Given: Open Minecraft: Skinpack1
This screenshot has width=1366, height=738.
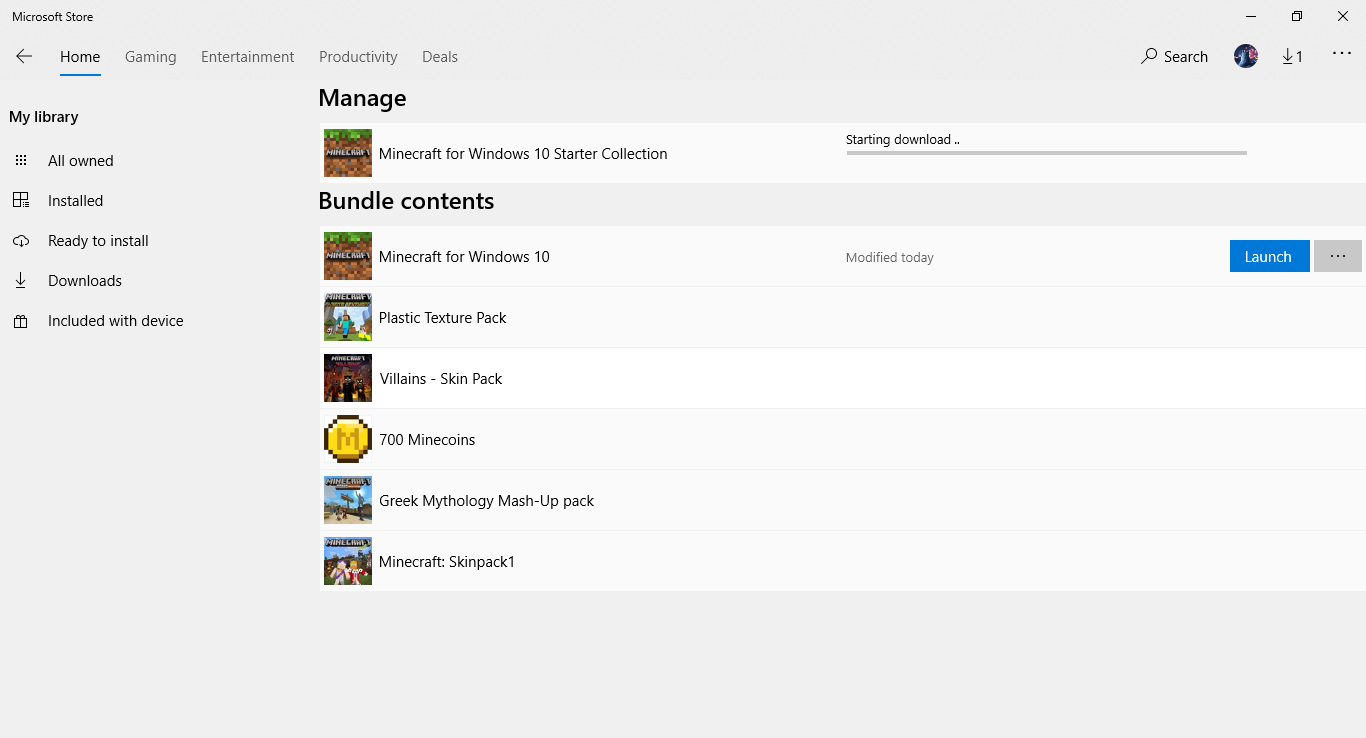Looking at the screenshot, I should [447, 562].
